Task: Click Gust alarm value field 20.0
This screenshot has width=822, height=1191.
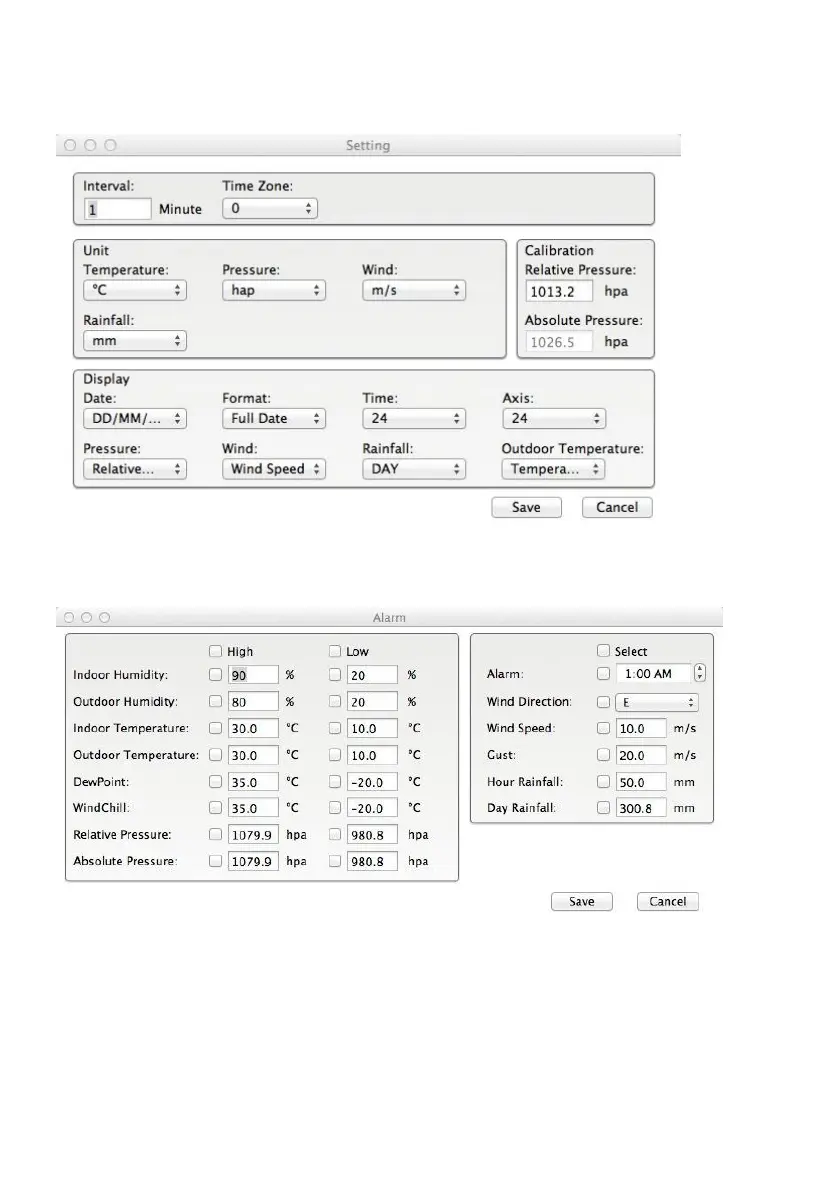Action: click(641, 756)
